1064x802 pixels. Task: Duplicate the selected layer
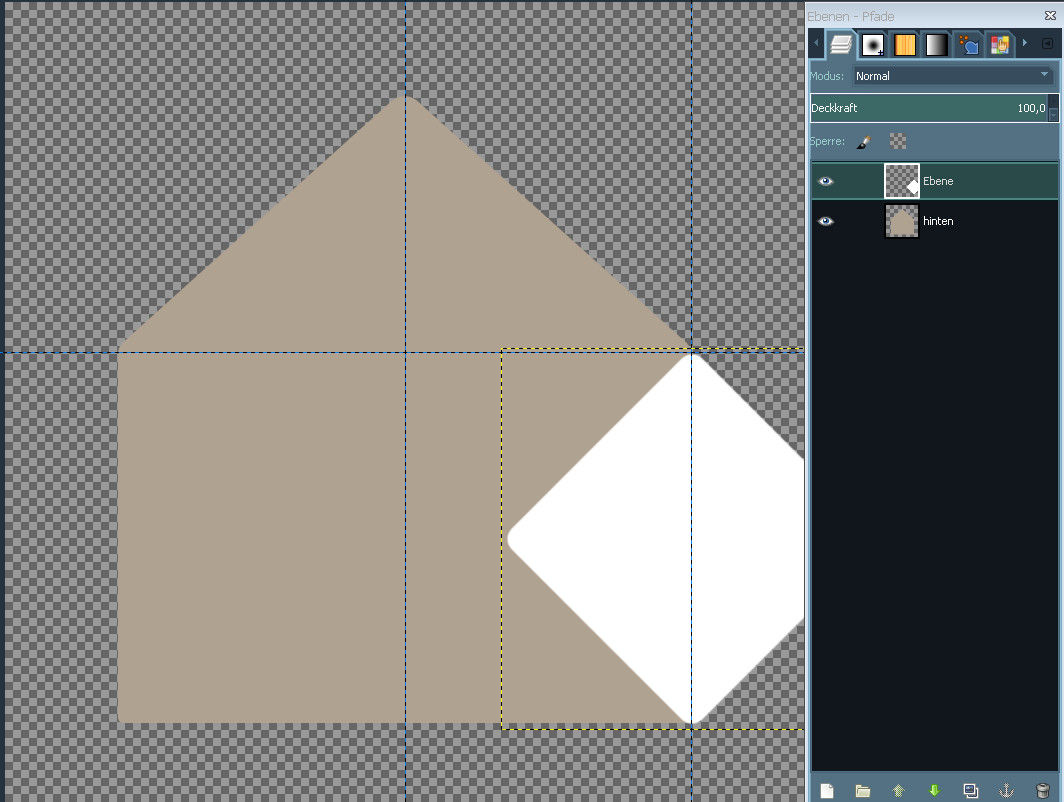970,791
